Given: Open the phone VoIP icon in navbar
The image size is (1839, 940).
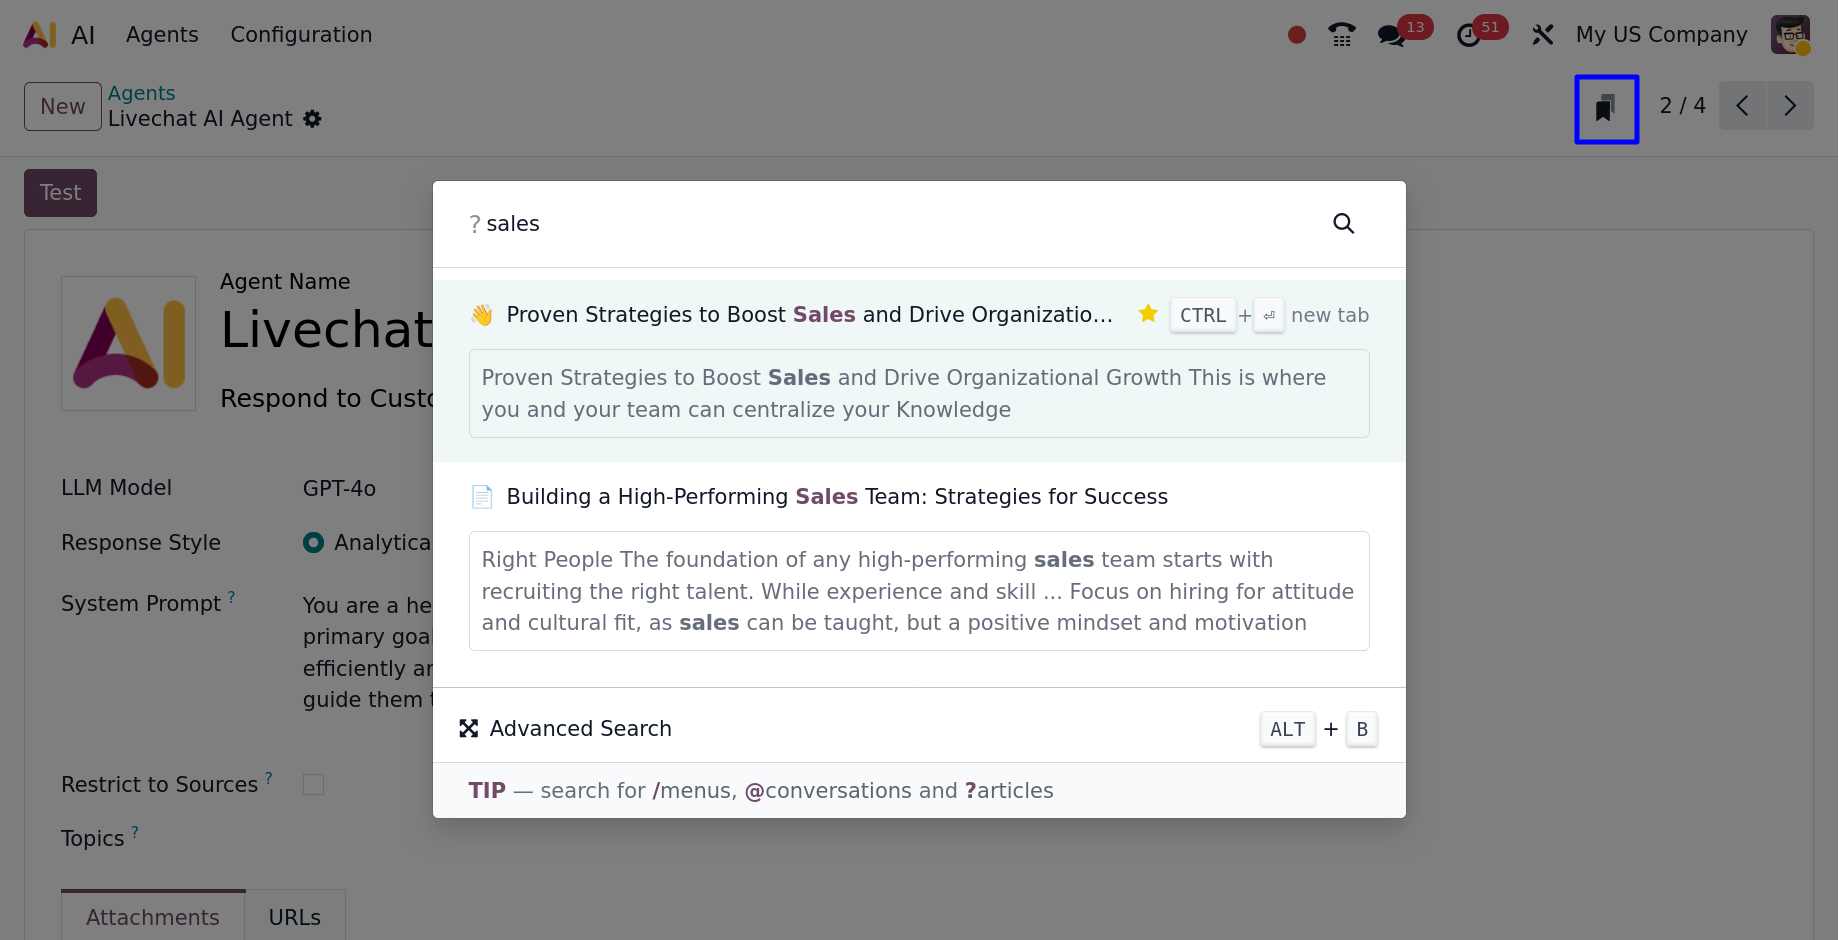Looking at the screenshot, I should [x=1341, y=35].
